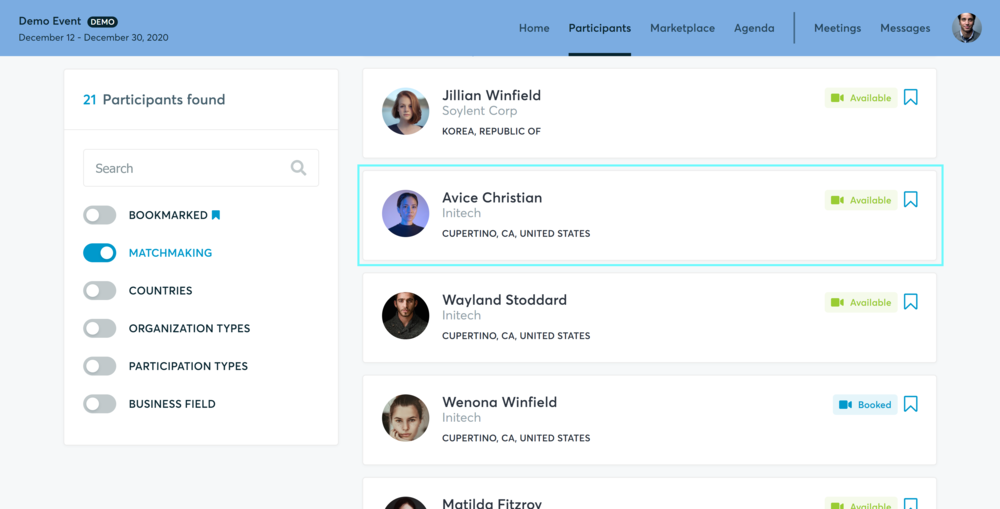This screenshot has height=509, width=1000.
Task: Toggle the Countries filter
Action: click(x=99, y=290)
